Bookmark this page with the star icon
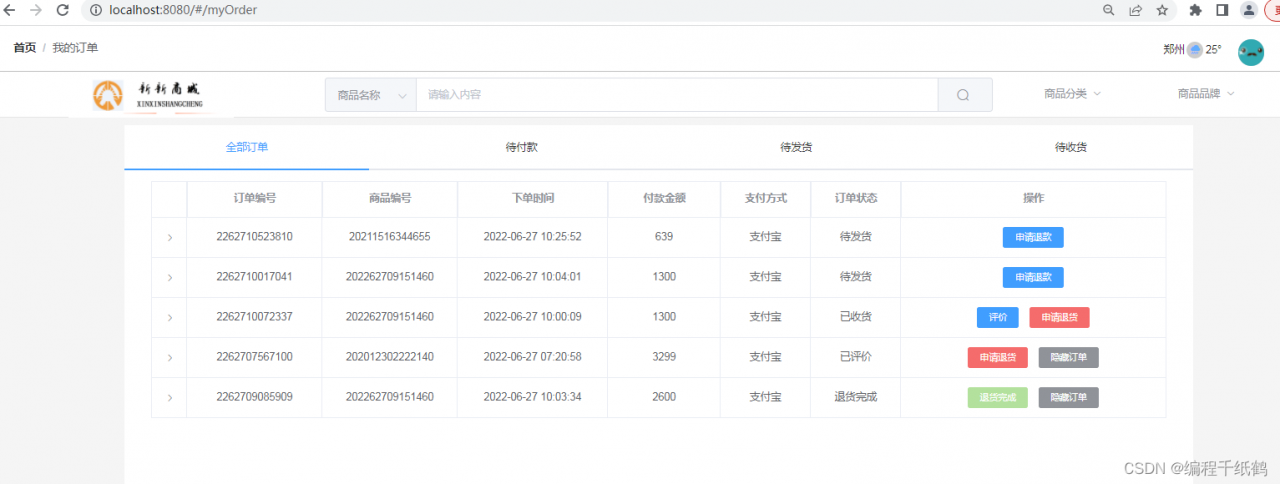This screenshot has width=1280, height=484. click(1162, 10)
